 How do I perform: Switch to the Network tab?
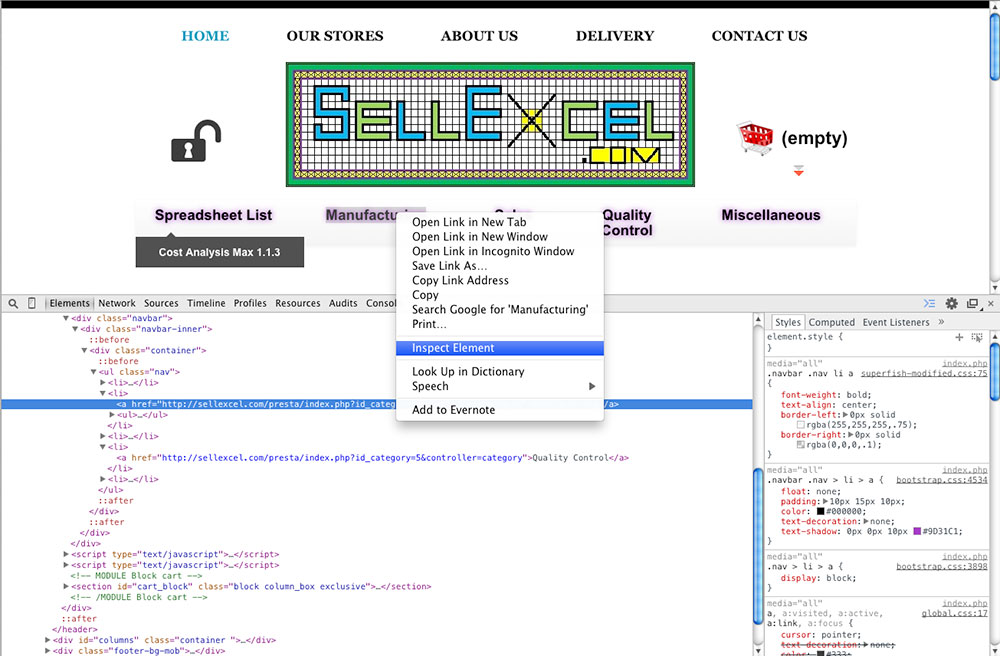(x=117, y=303)
